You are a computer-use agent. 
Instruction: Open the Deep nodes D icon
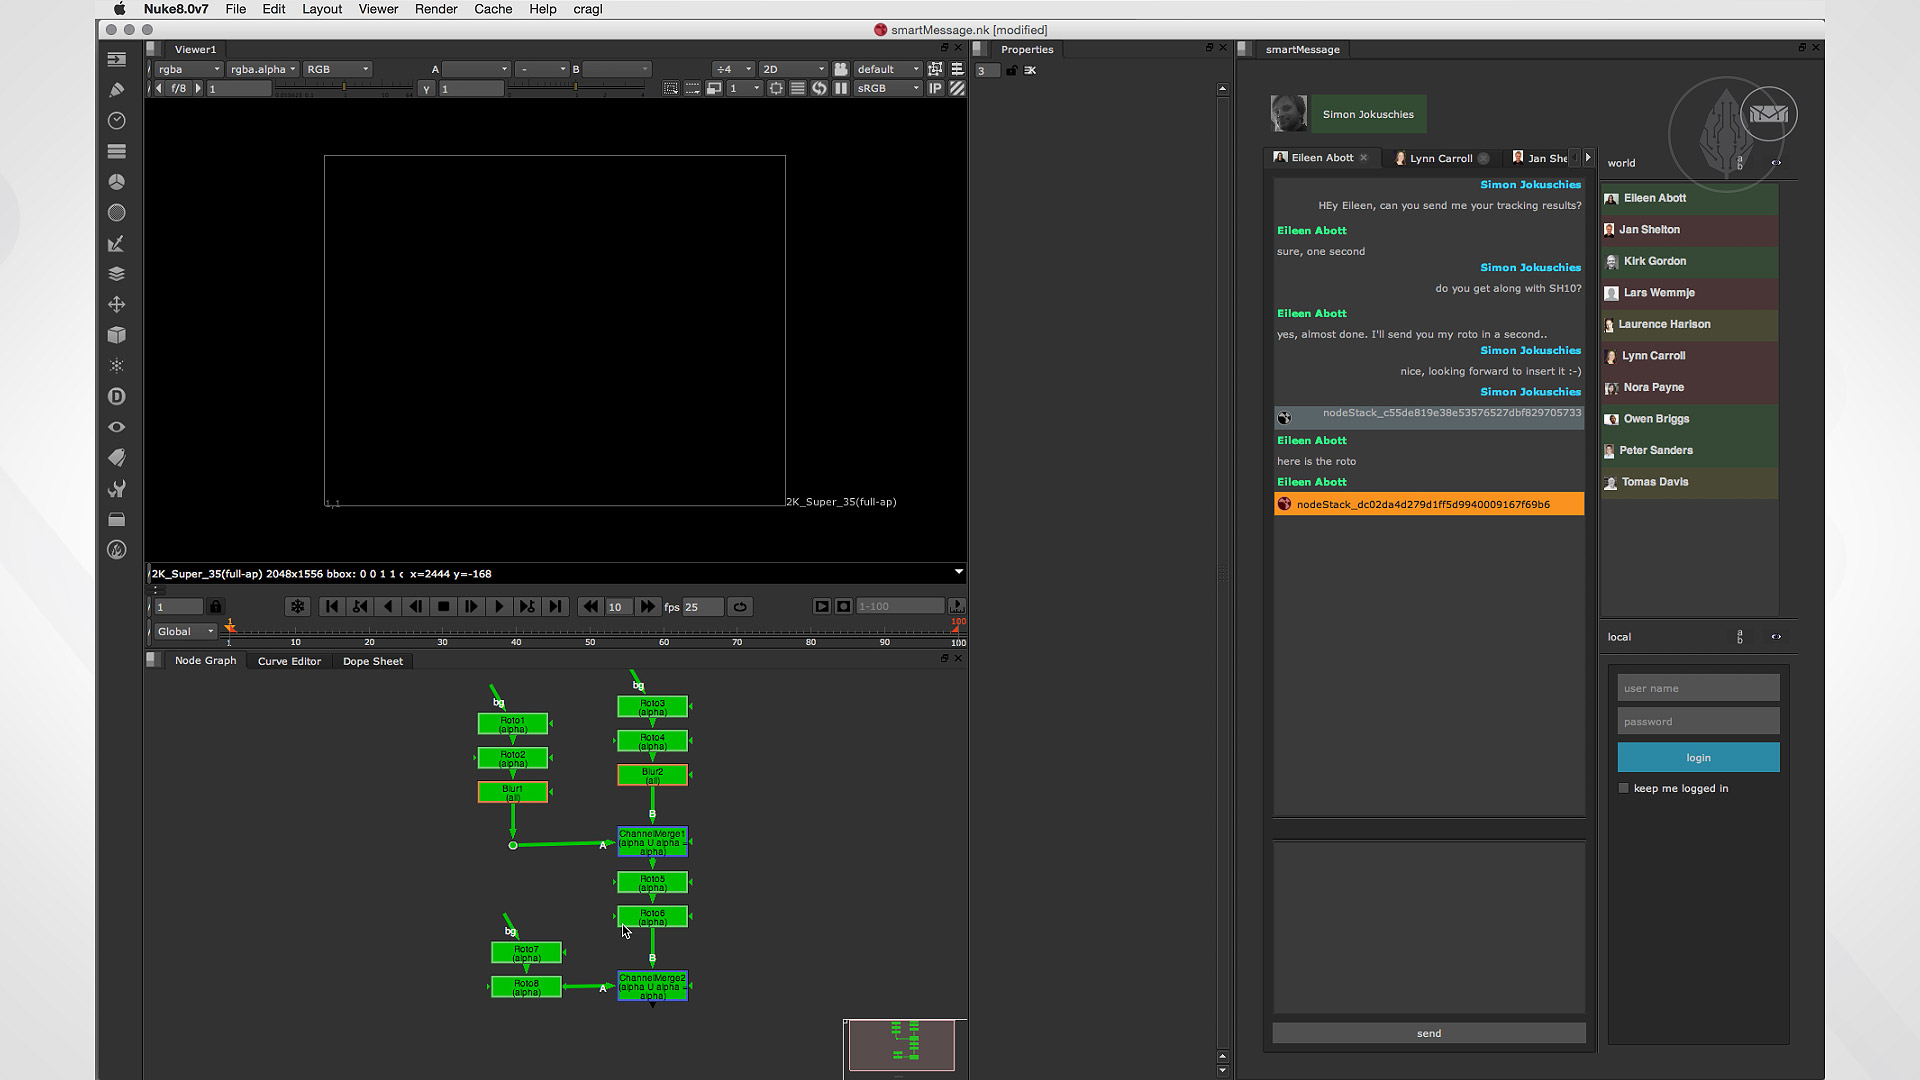coord(116,397)
